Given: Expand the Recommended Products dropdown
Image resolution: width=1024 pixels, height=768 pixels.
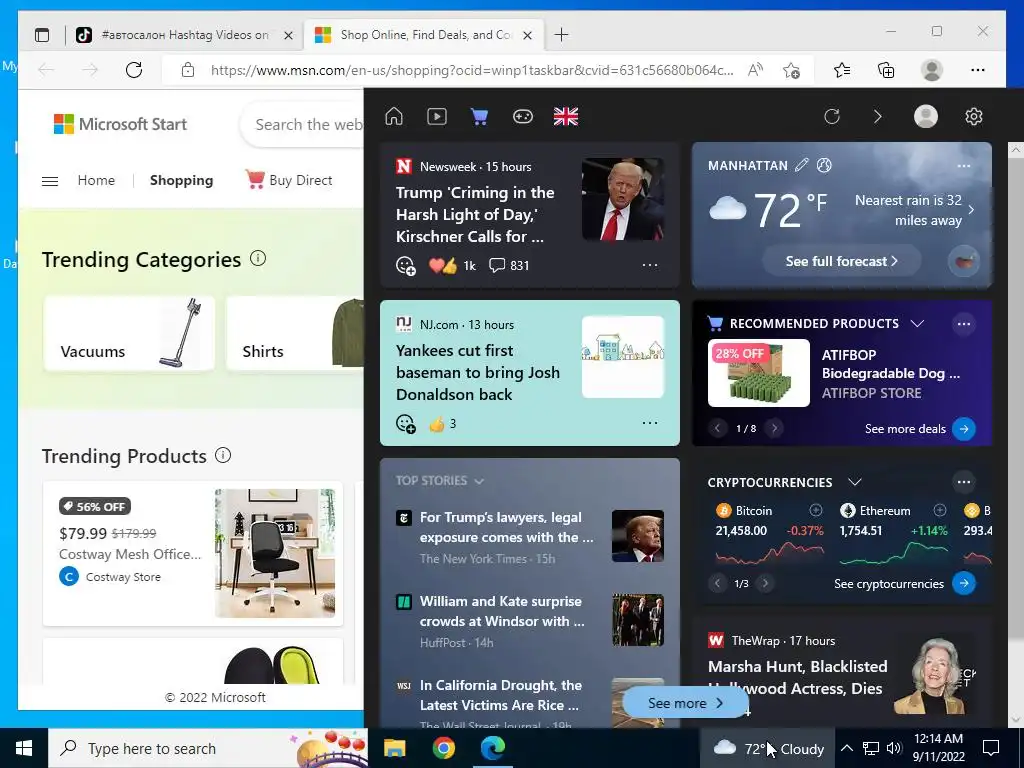Looking at the screenshot, I should [x=917, y=323].
